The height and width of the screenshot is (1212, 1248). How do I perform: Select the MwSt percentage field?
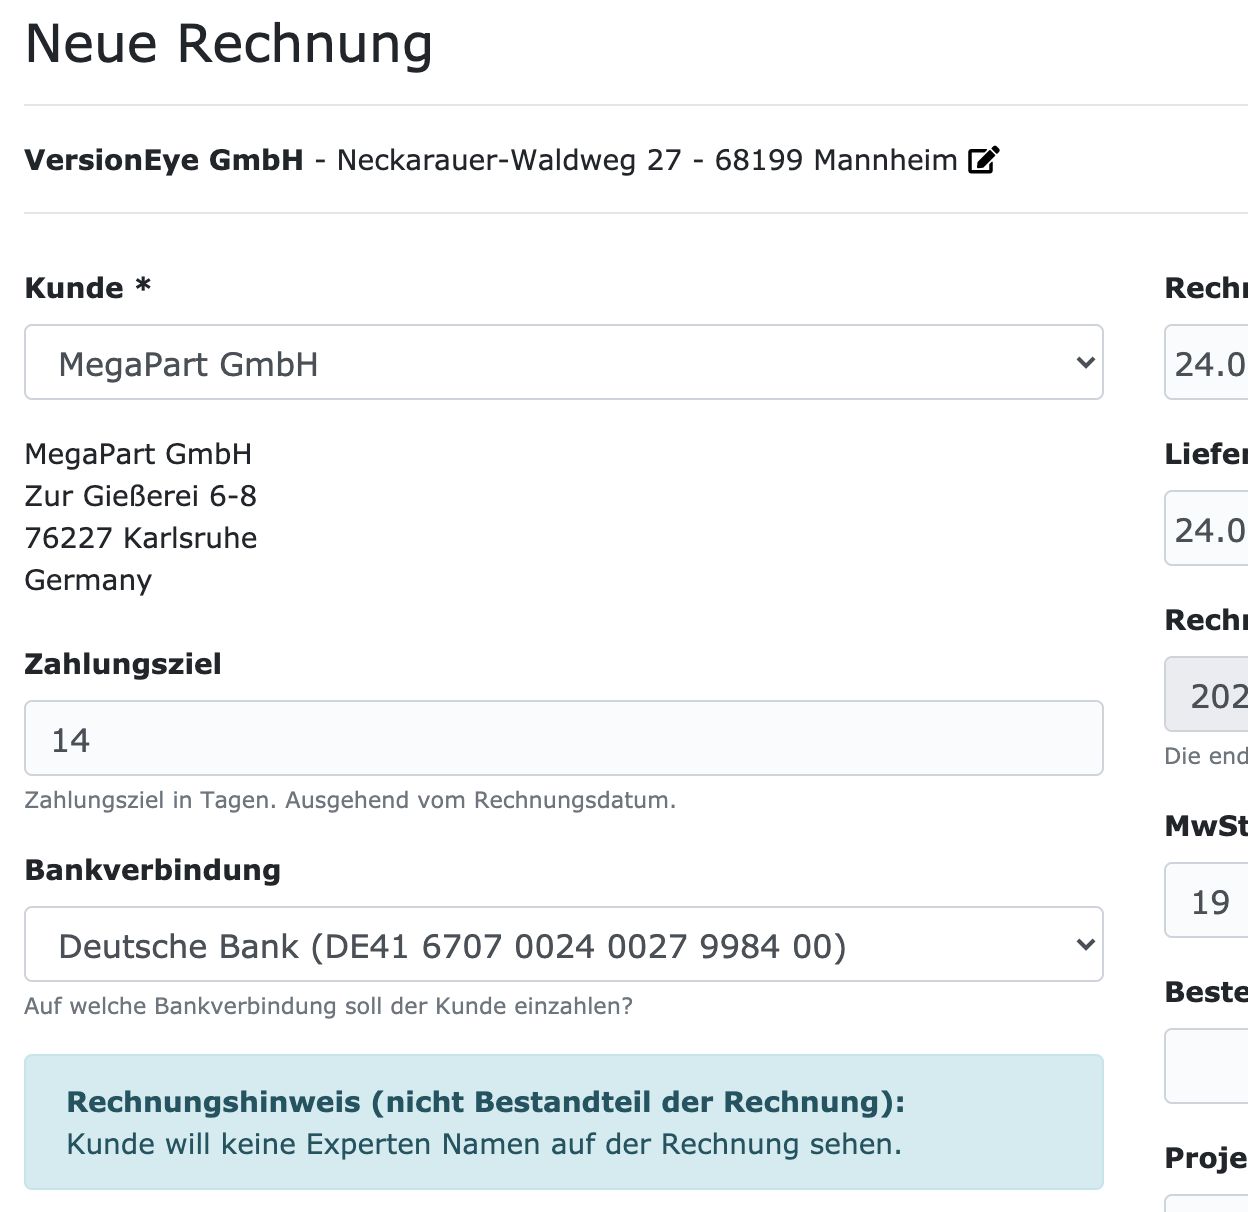point(1210,900)
